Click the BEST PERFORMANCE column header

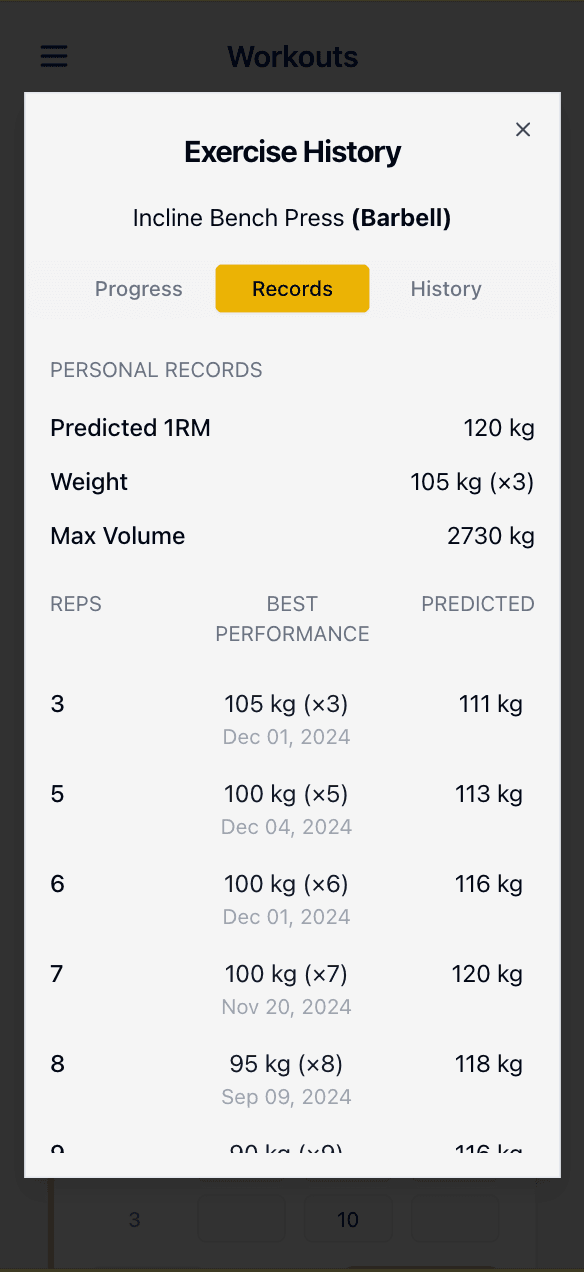[x=292, y=619]
